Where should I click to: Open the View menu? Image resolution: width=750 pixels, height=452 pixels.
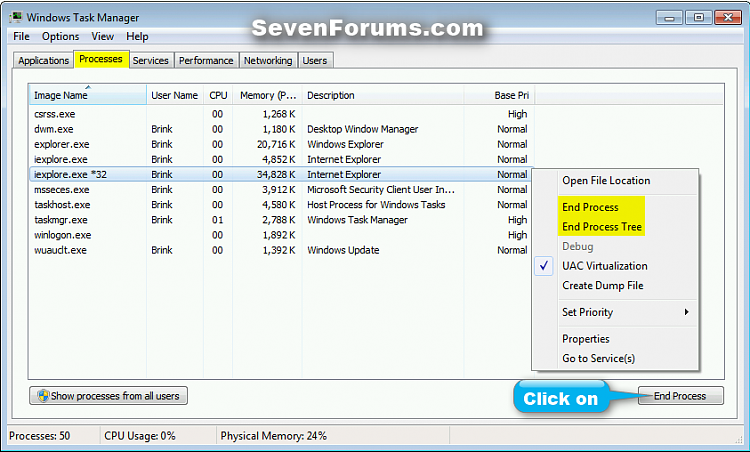click(103, 36)
